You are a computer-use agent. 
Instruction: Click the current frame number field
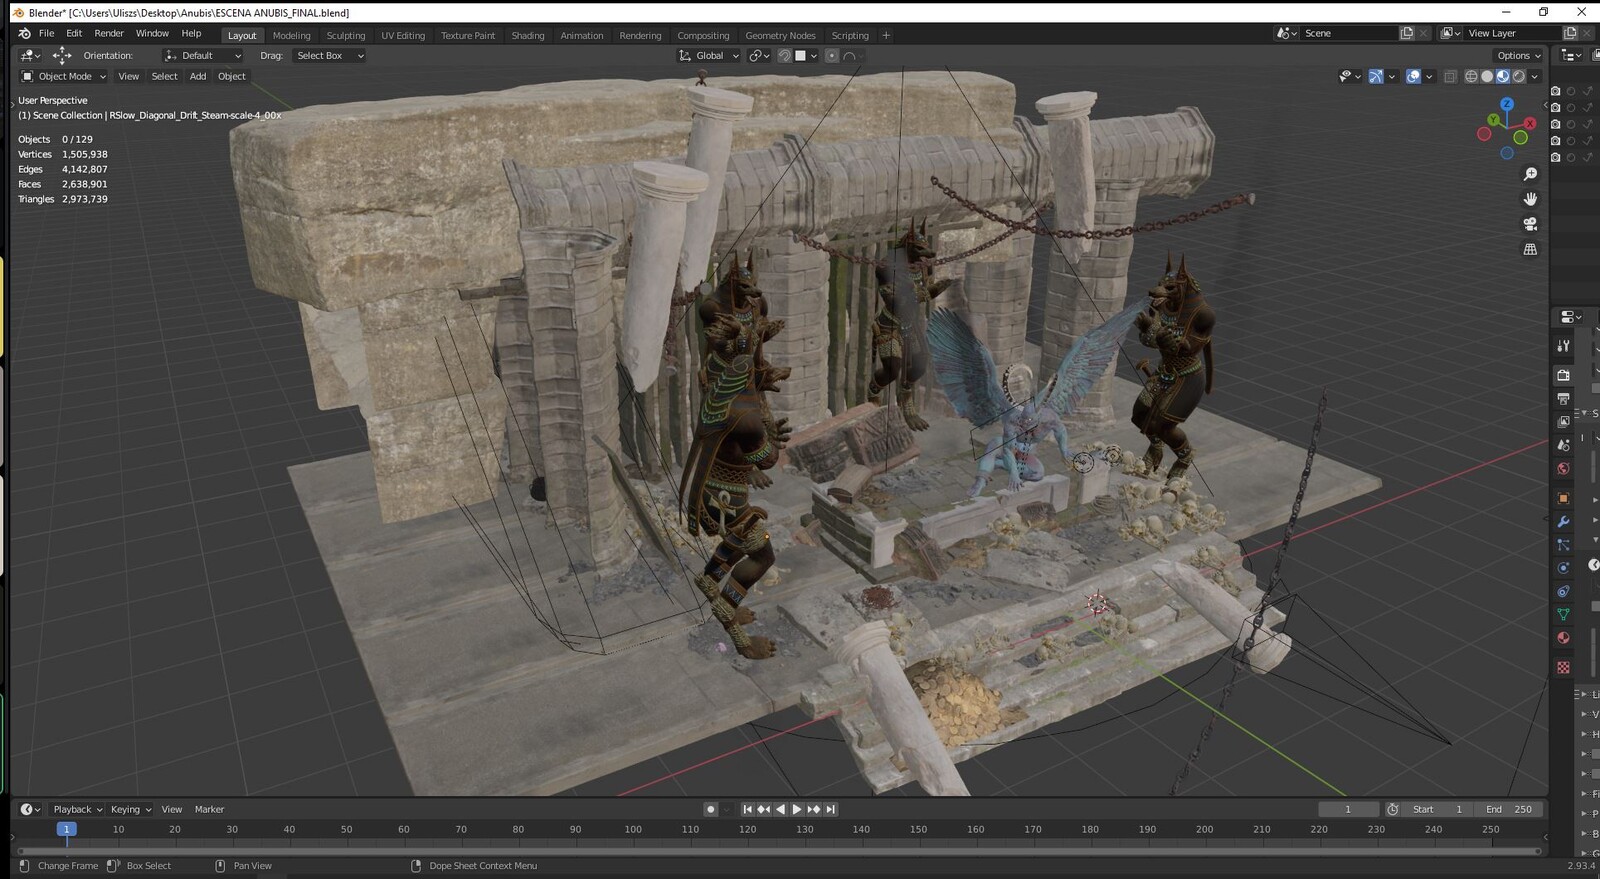tap(1348, 809)
